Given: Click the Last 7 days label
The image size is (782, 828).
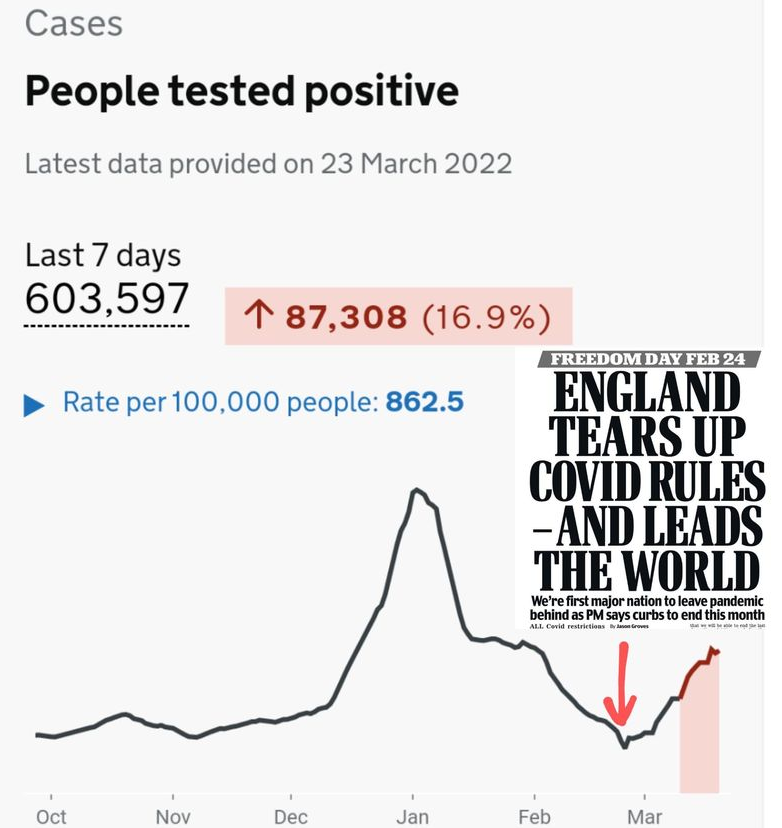Looking at the screenshot, I should point(103,255).
